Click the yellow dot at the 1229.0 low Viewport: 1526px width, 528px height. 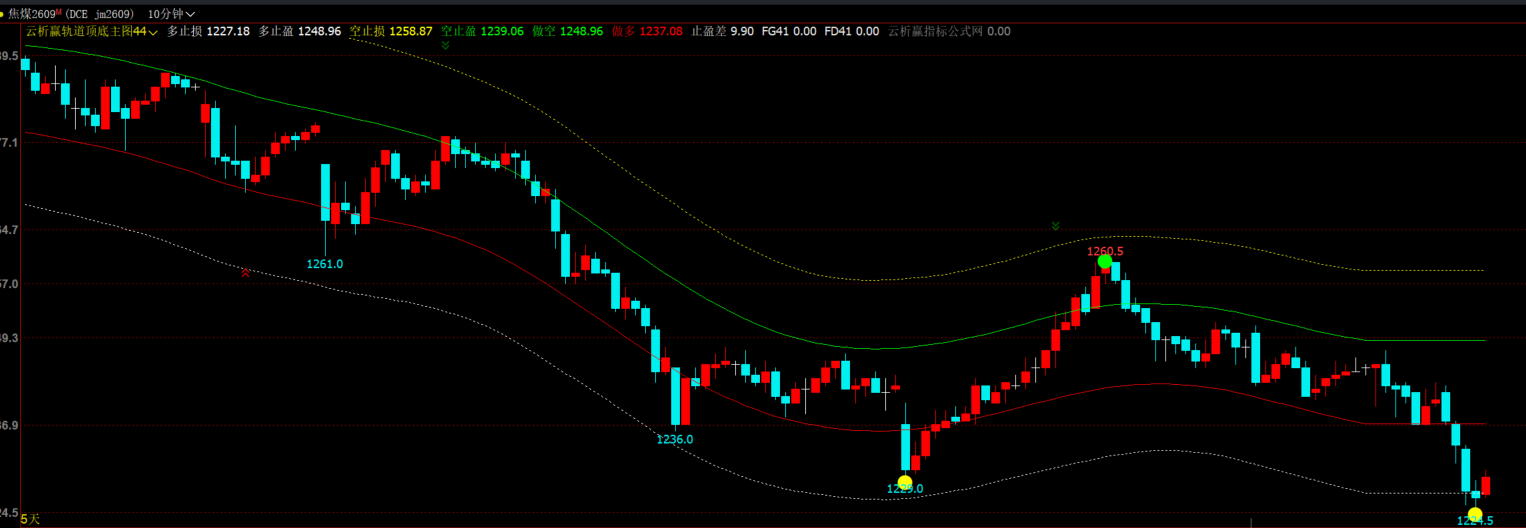click(904, 483)
